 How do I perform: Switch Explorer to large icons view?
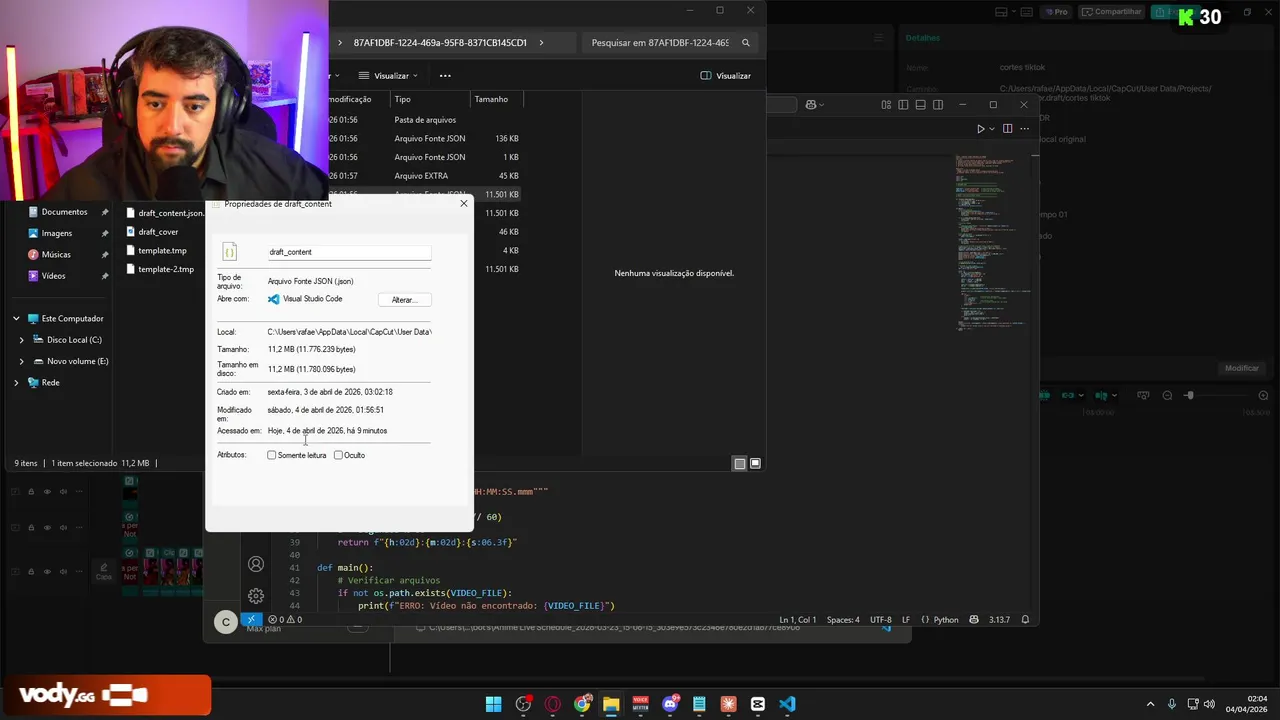coord(755,463)
